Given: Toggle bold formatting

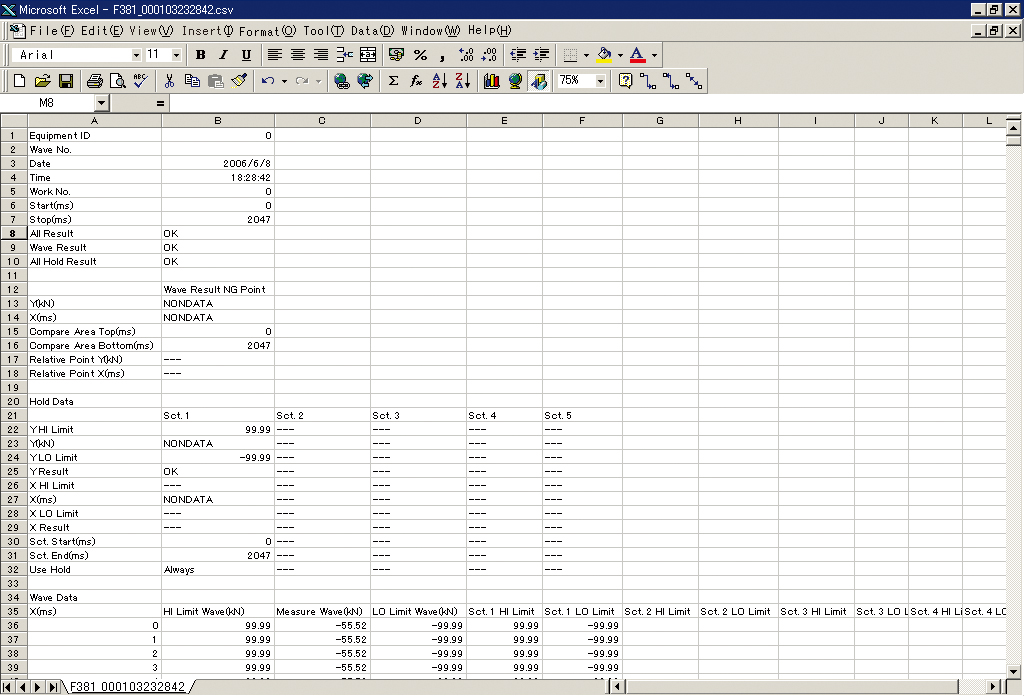Looking at the screenshot, I should 200,55.
